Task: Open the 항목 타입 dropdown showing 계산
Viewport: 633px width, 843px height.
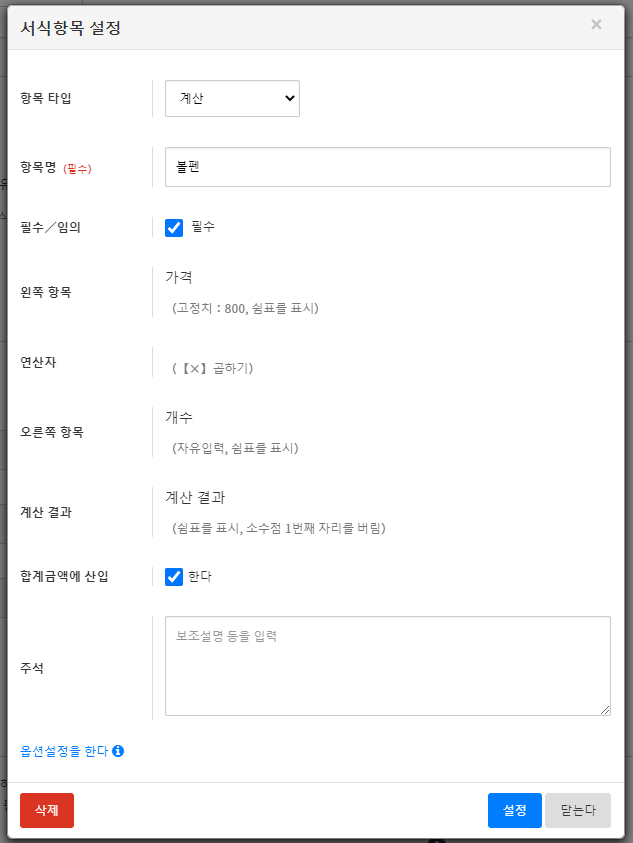Action: coord(232,98)
